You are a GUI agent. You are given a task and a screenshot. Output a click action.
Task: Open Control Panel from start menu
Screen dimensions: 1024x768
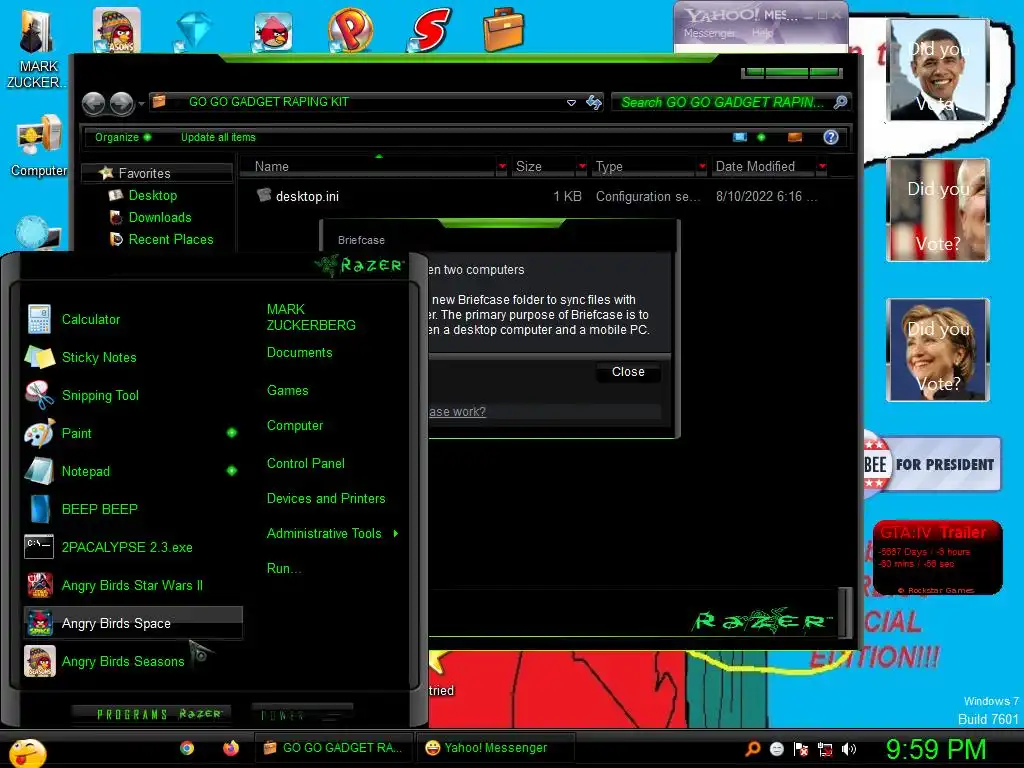point(306,464)
